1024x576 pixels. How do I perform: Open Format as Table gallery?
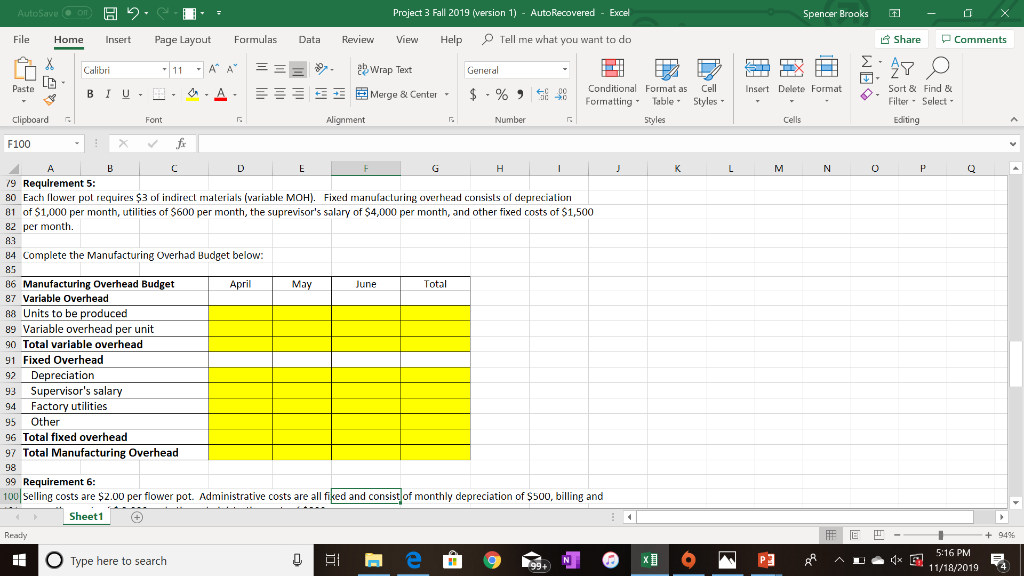666,82
